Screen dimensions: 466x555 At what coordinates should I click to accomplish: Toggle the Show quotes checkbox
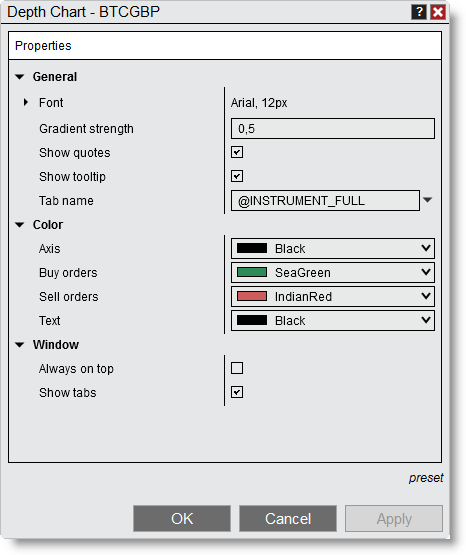(x=237, y=153)
